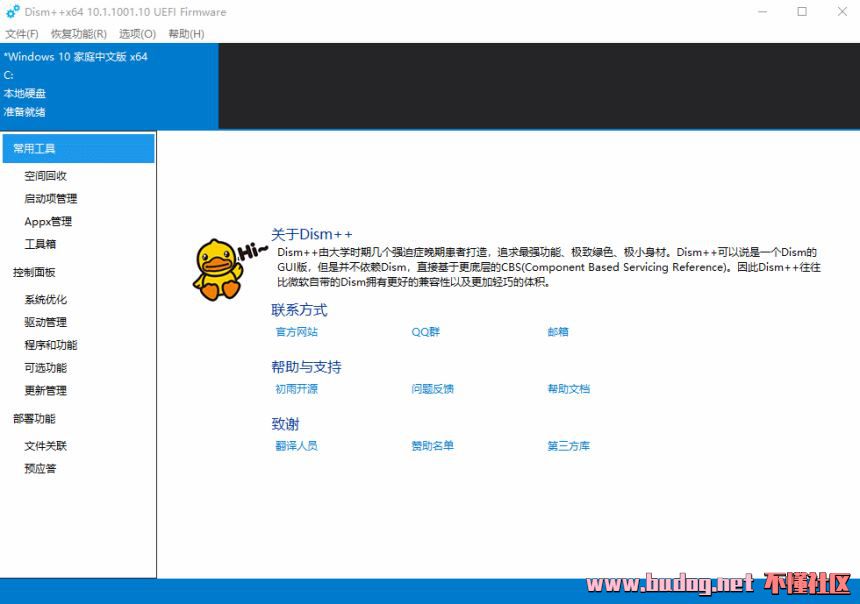The width and height of the screenshot is (860, 604).
Task: Open the 文件(F) menu
Action: [22, 34]
